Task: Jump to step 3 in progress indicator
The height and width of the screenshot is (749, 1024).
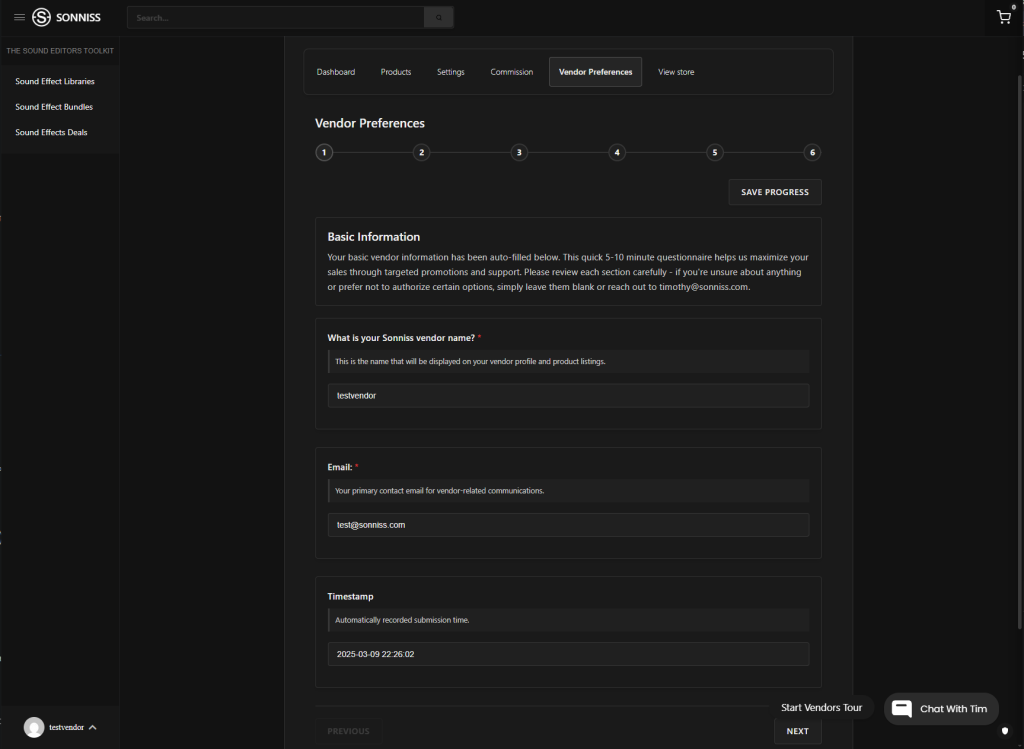Action: click(519, 153)
